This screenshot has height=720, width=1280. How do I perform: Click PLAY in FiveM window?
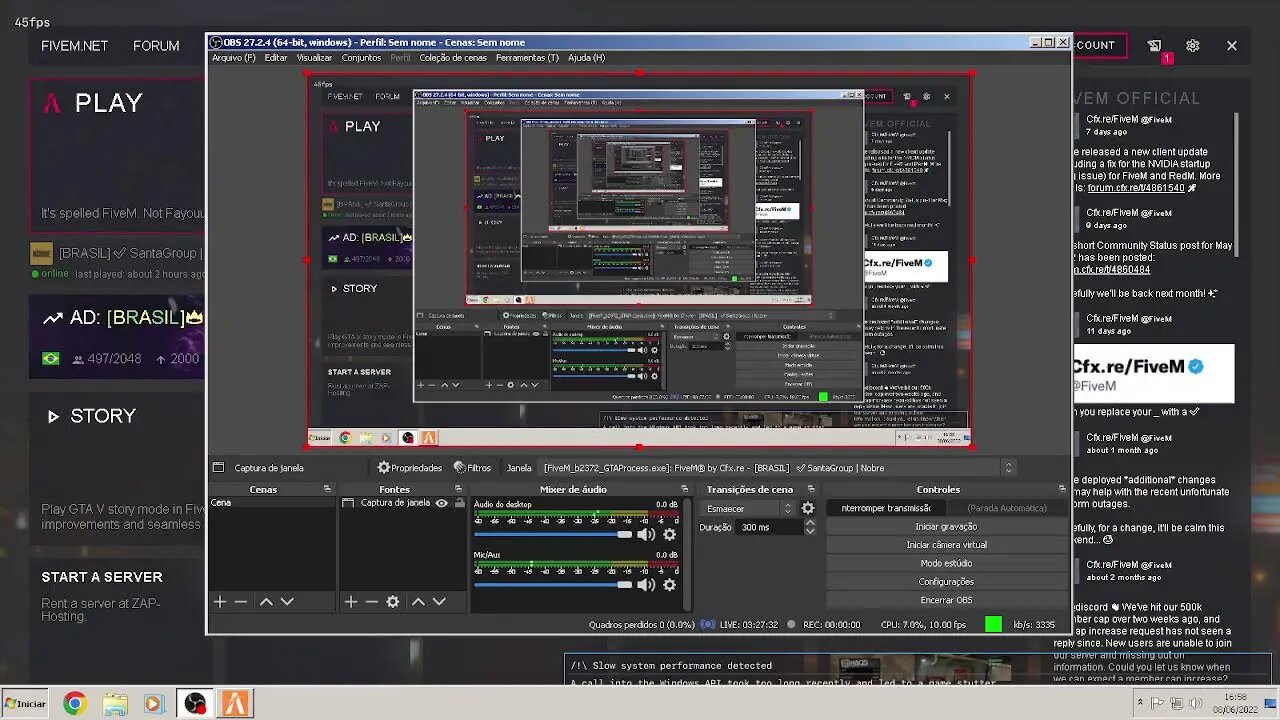point(108,103)
